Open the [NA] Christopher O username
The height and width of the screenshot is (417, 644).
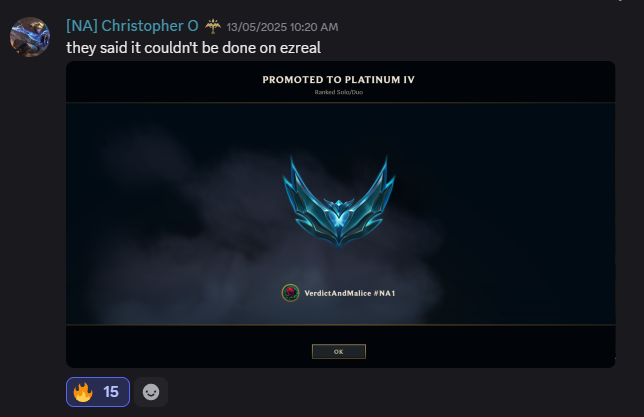132,26
